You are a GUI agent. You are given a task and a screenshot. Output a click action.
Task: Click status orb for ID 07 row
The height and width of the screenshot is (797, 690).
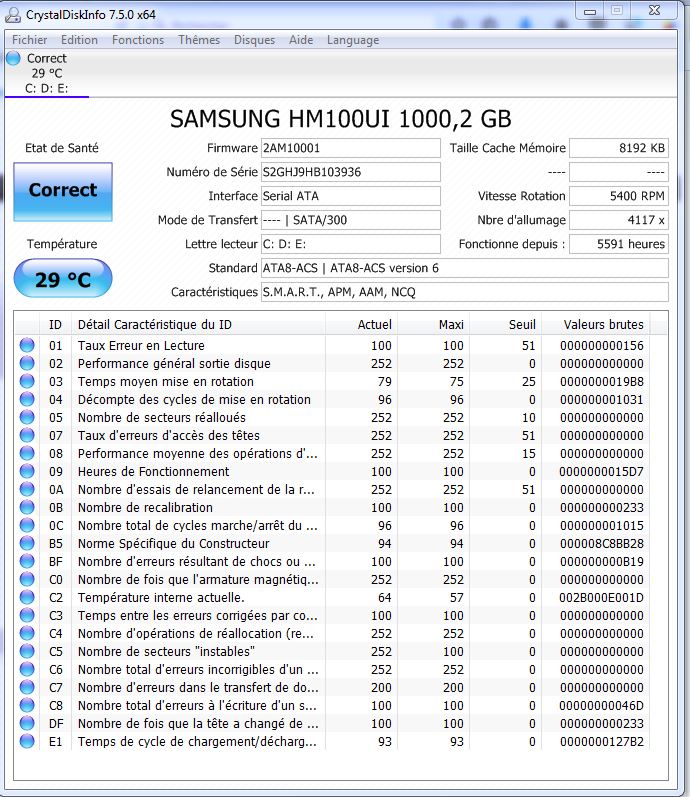click(27, 435)
